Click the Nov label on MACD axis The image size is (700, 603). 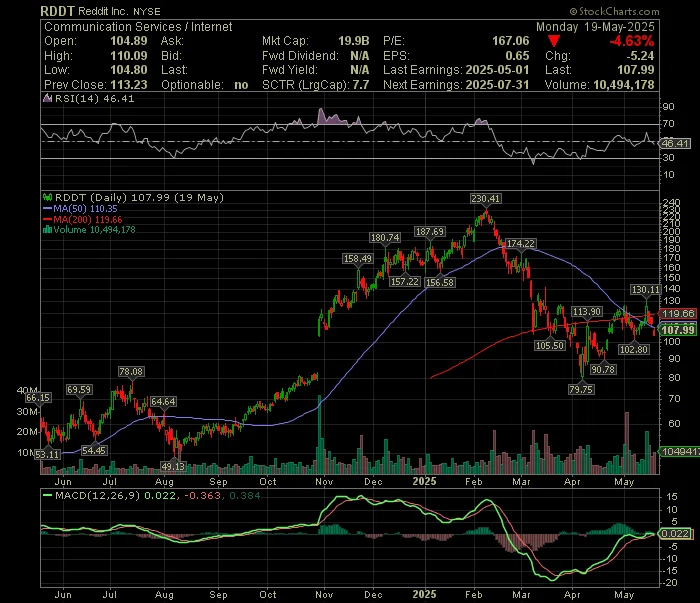[324, 595]
